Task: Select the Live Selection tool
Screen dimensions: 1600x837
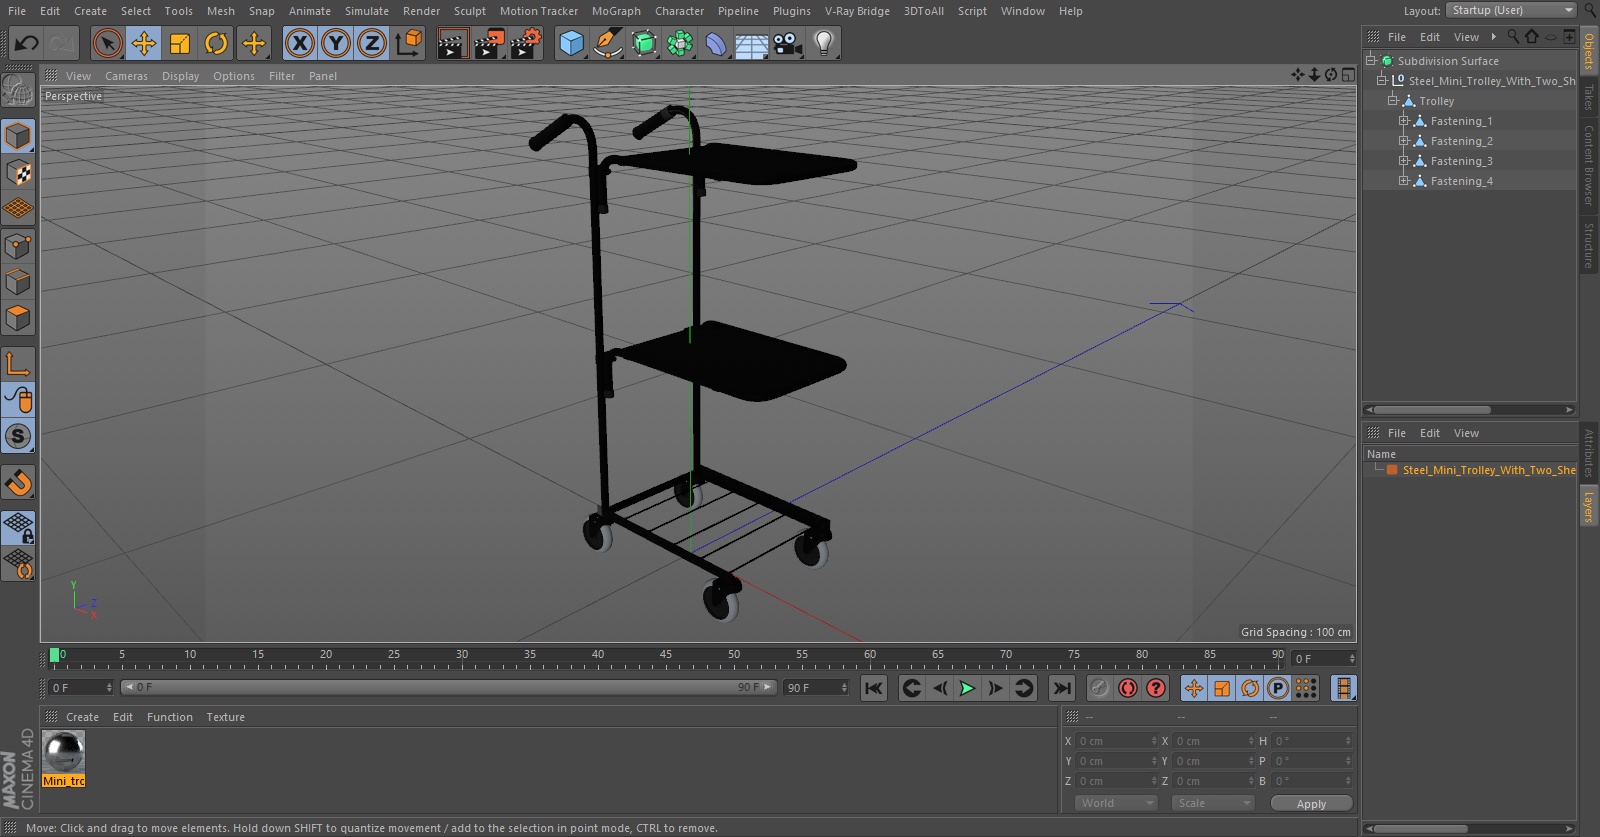Action: pos(107,43)
